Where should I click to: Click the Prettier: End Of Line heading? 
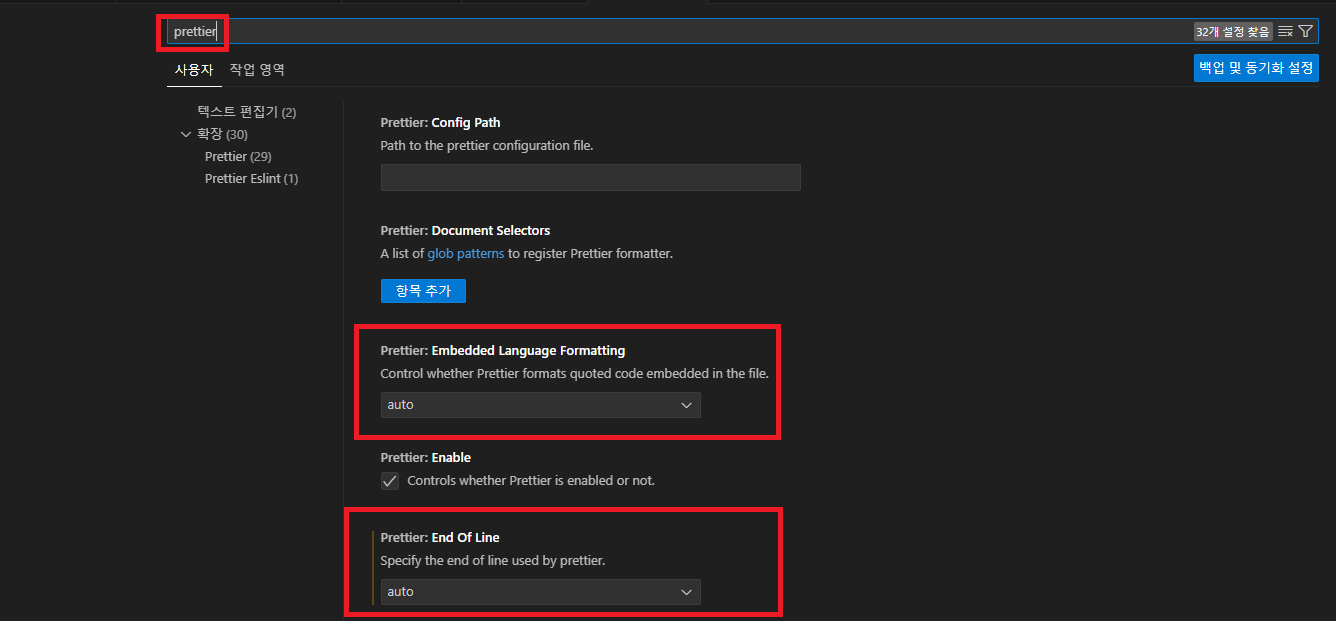pyautogui.click(x=440, y=538)
